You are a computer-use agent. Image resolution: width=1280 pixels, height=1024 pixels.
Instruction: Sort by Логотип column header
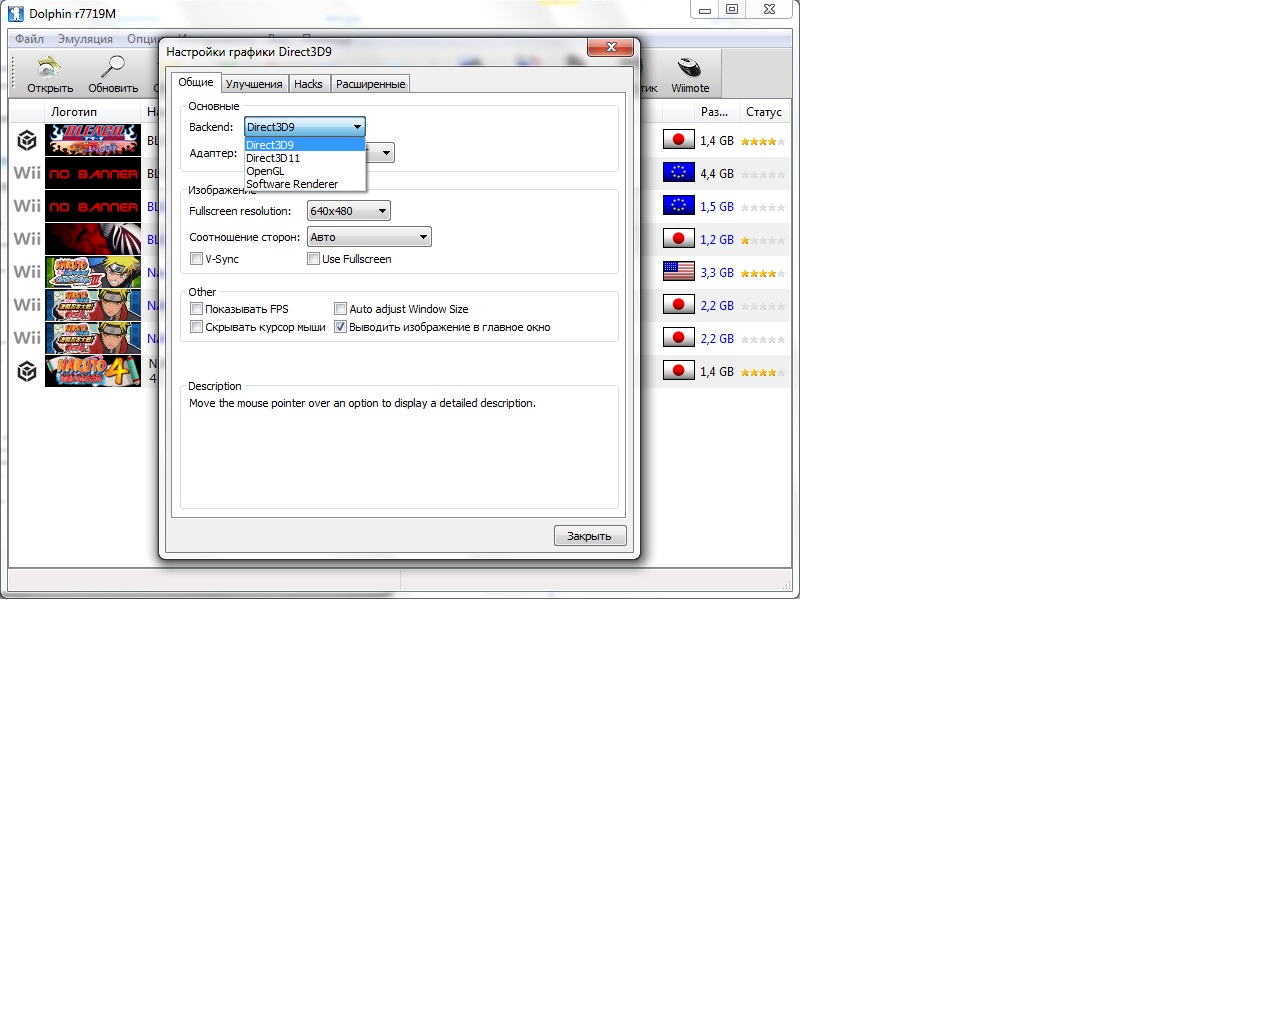[74, 112]
